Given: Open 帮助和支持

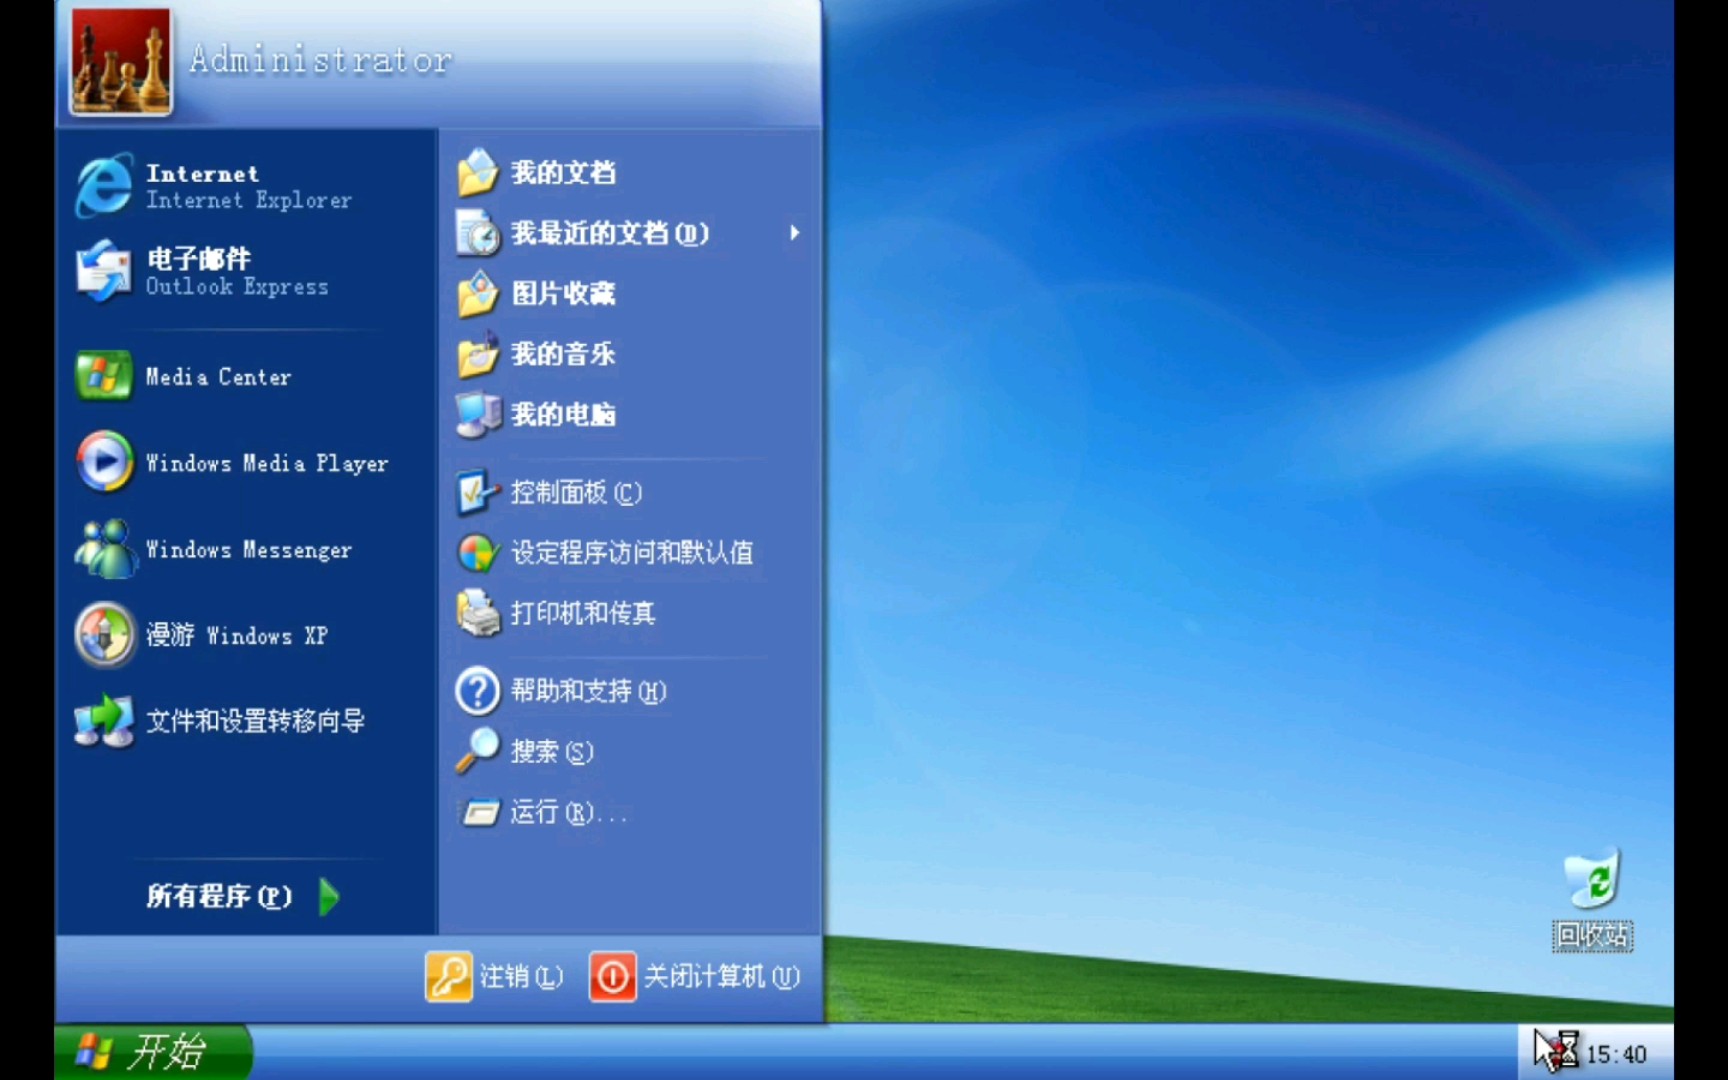Looking at the screenshot, I should click(x=587, y=691).
